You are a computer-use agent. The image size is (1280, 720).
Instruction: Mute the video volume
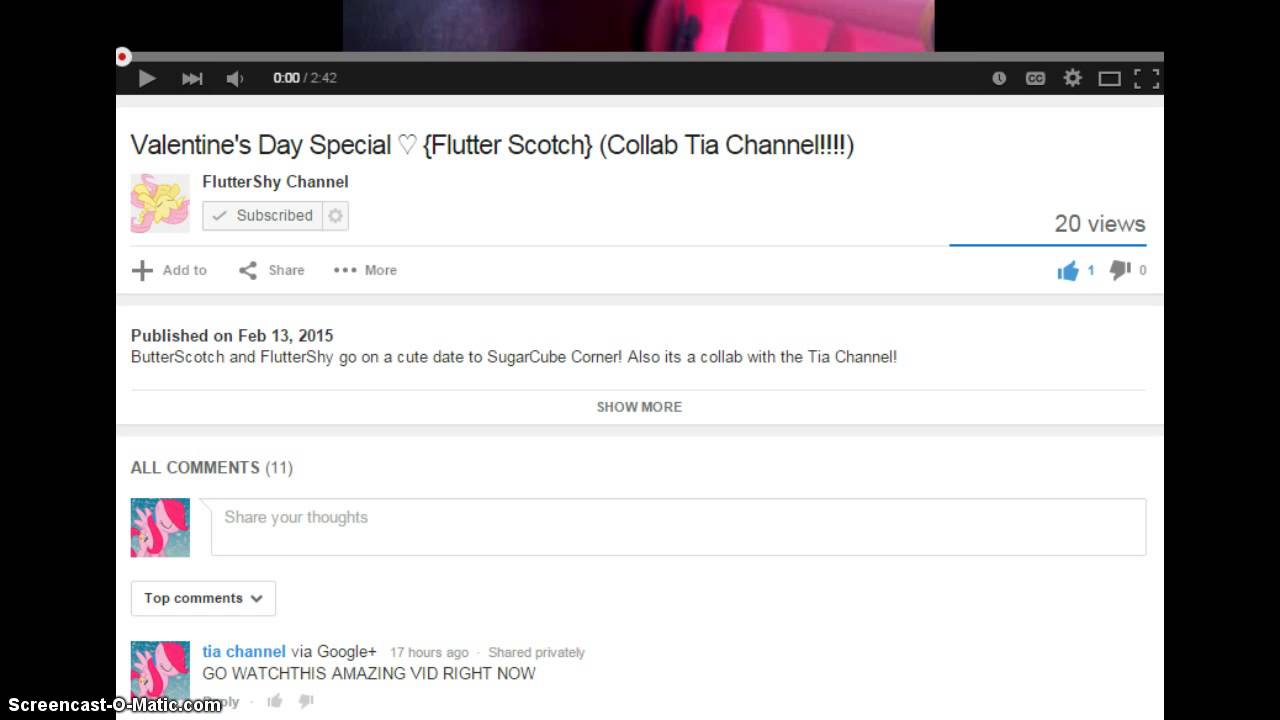tap(235, 78)
